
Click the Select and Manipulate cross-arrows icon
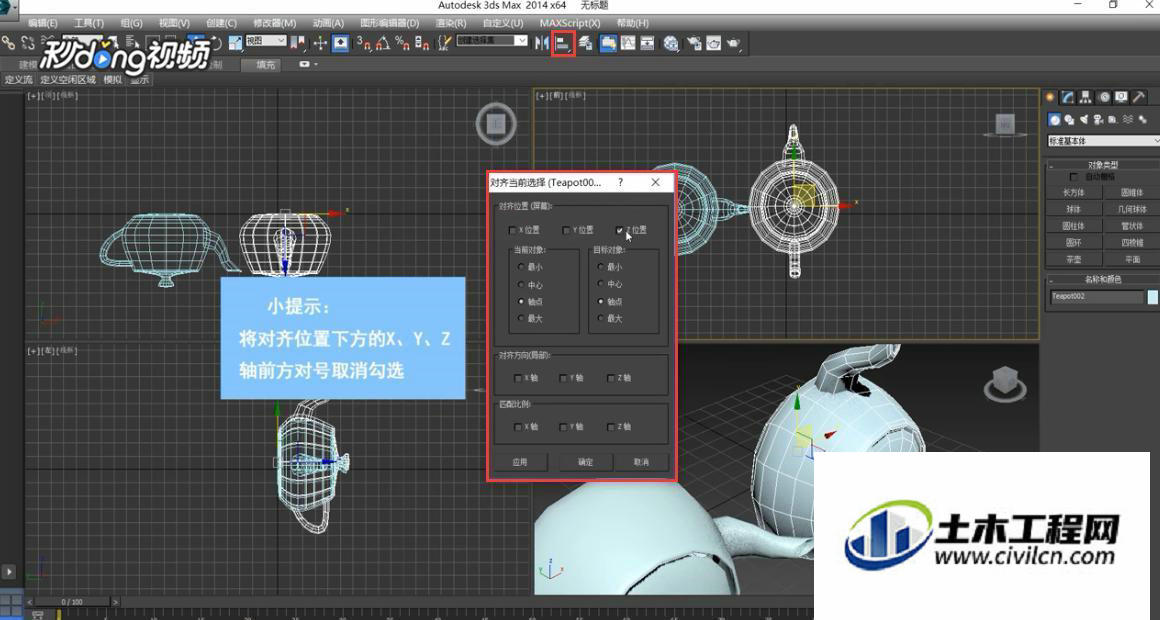320,44
